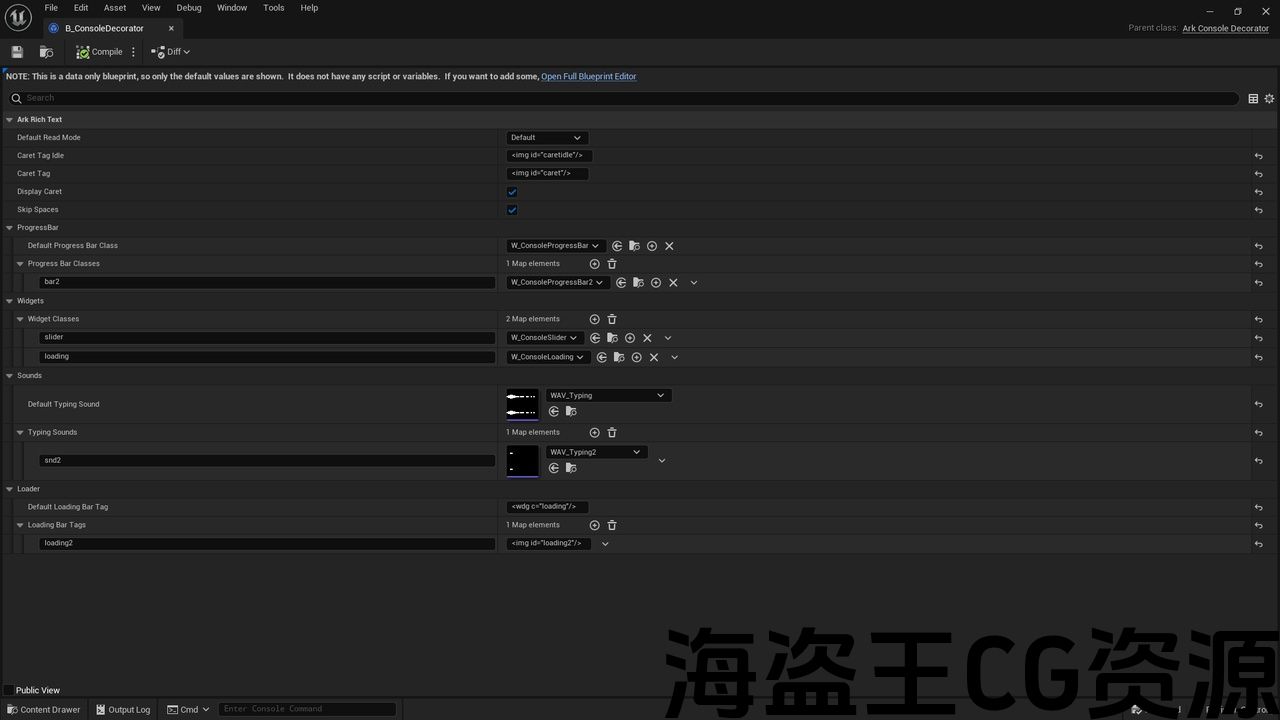Image resolution: width=1280 pixels, height=720 pixels.
Task: Click the Browse to asset icon in toolbar
Action: click(46, 52)
